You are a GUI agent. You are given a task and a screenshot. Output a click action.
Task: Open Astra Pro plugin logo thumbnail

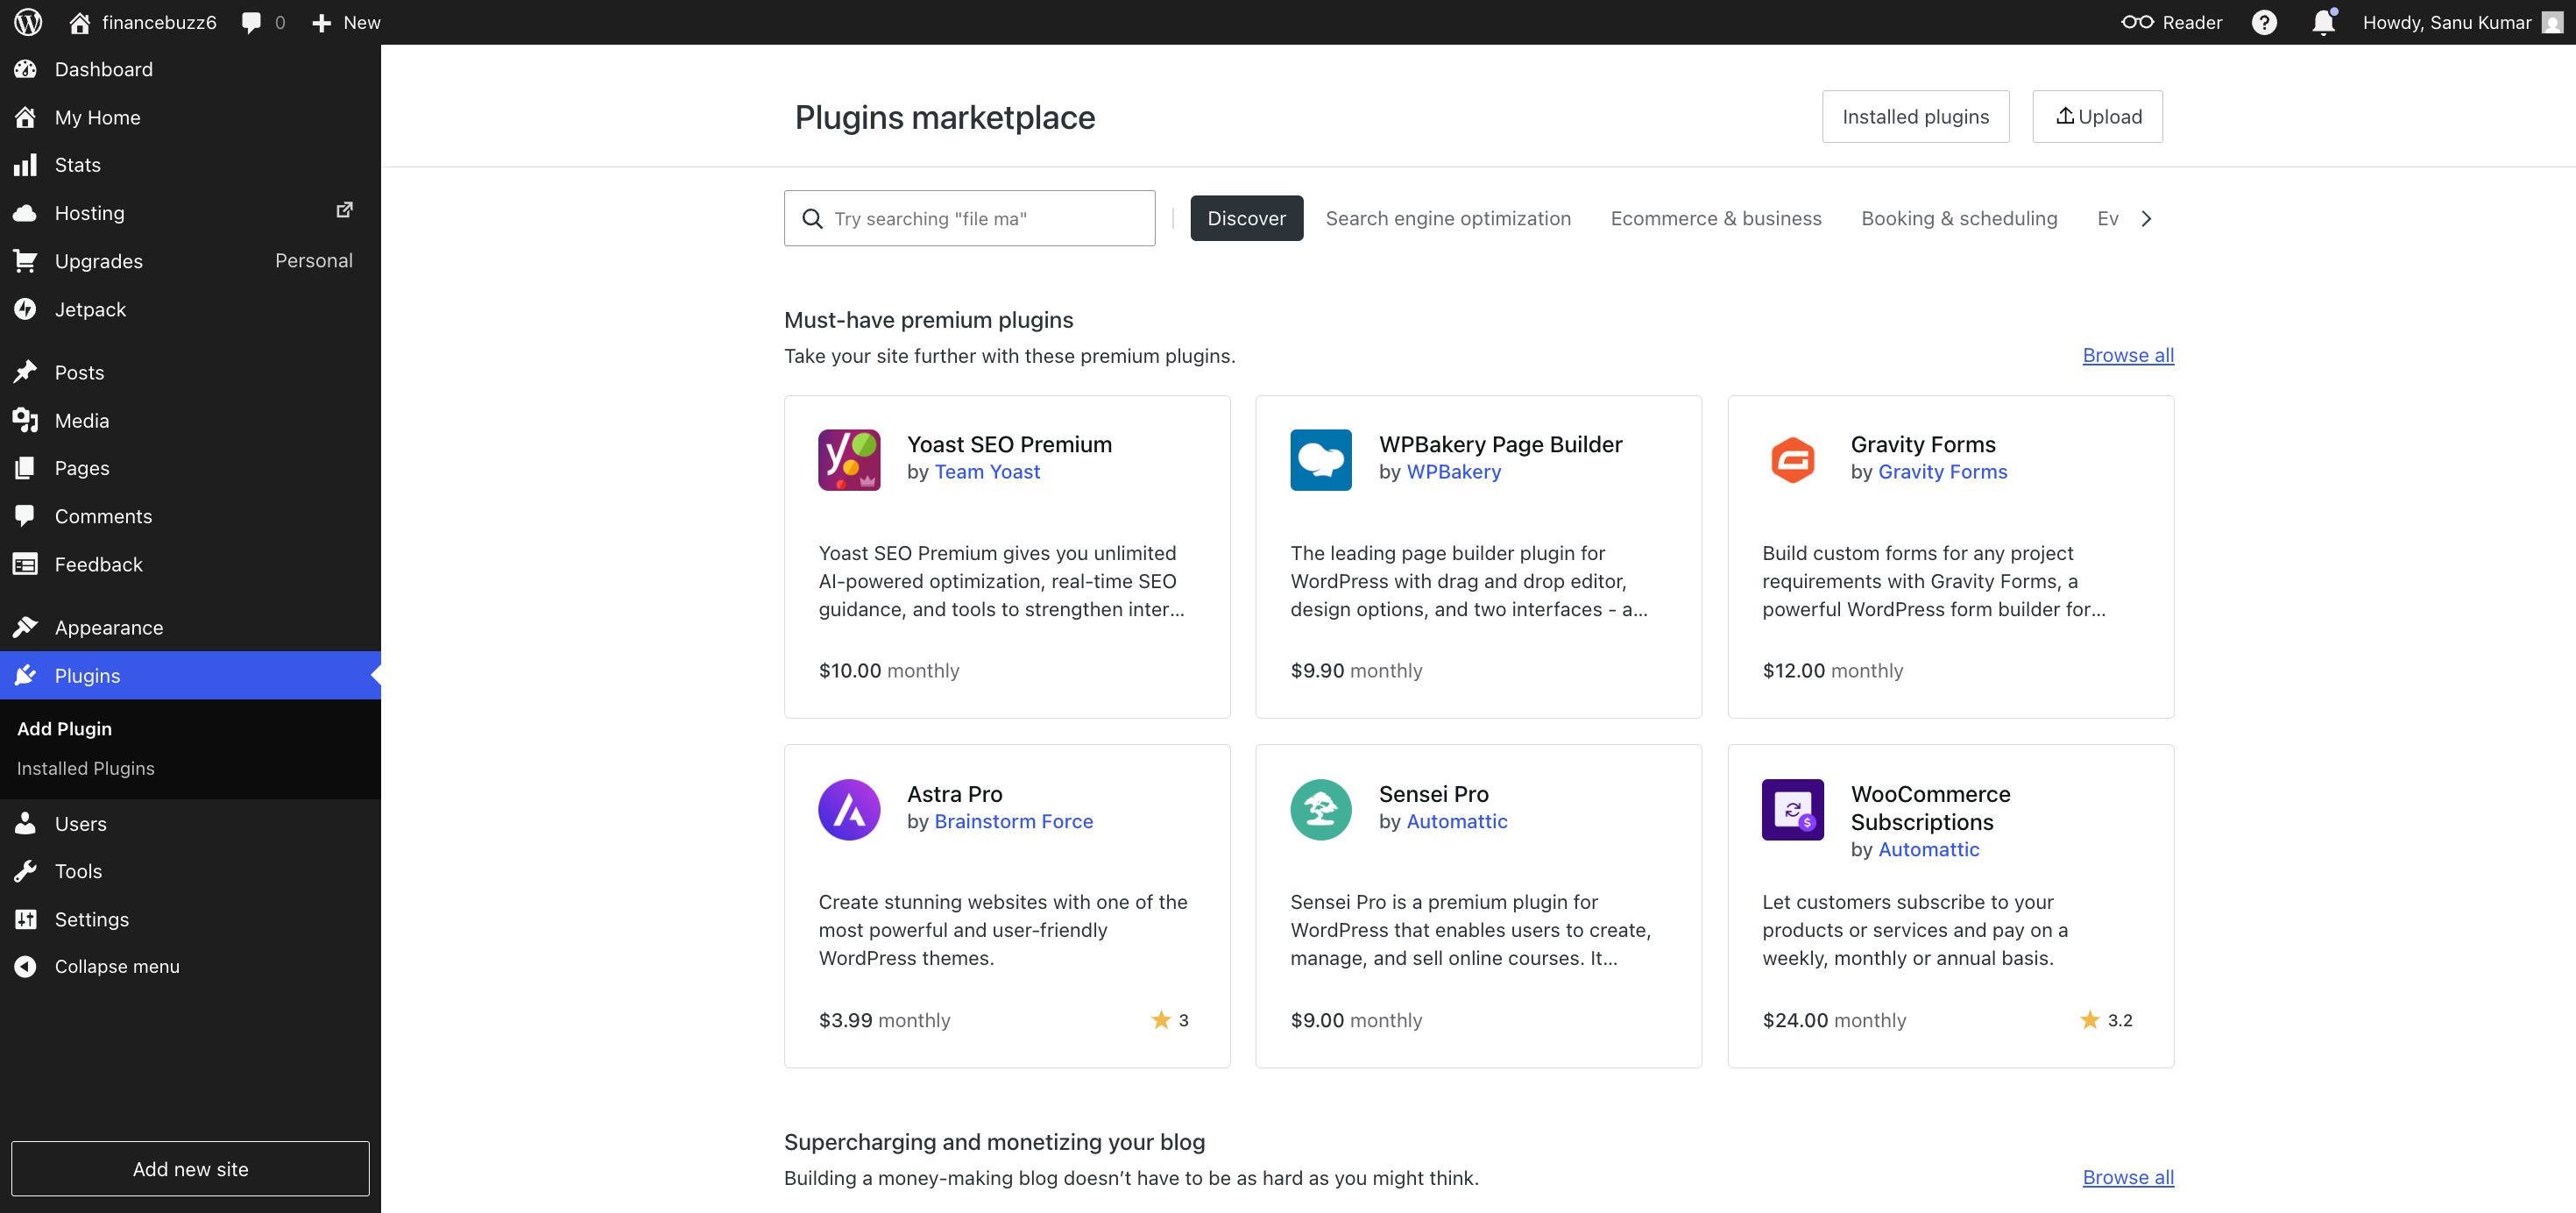(849, 809)
